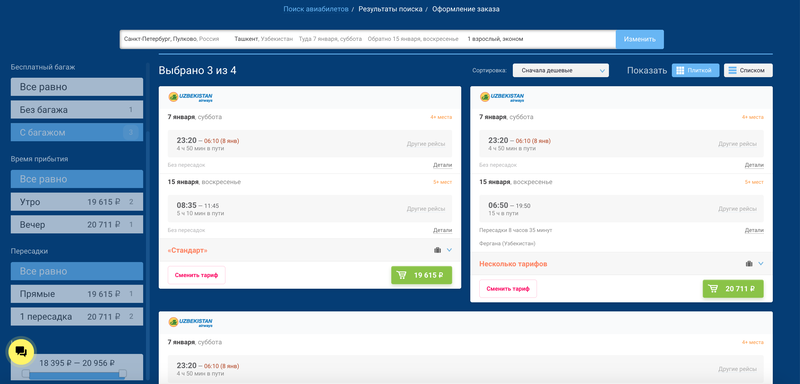Go to Поиск авиабилетов breadcrumb
This screenshot has height=384, width=800.
pos(316,9)
